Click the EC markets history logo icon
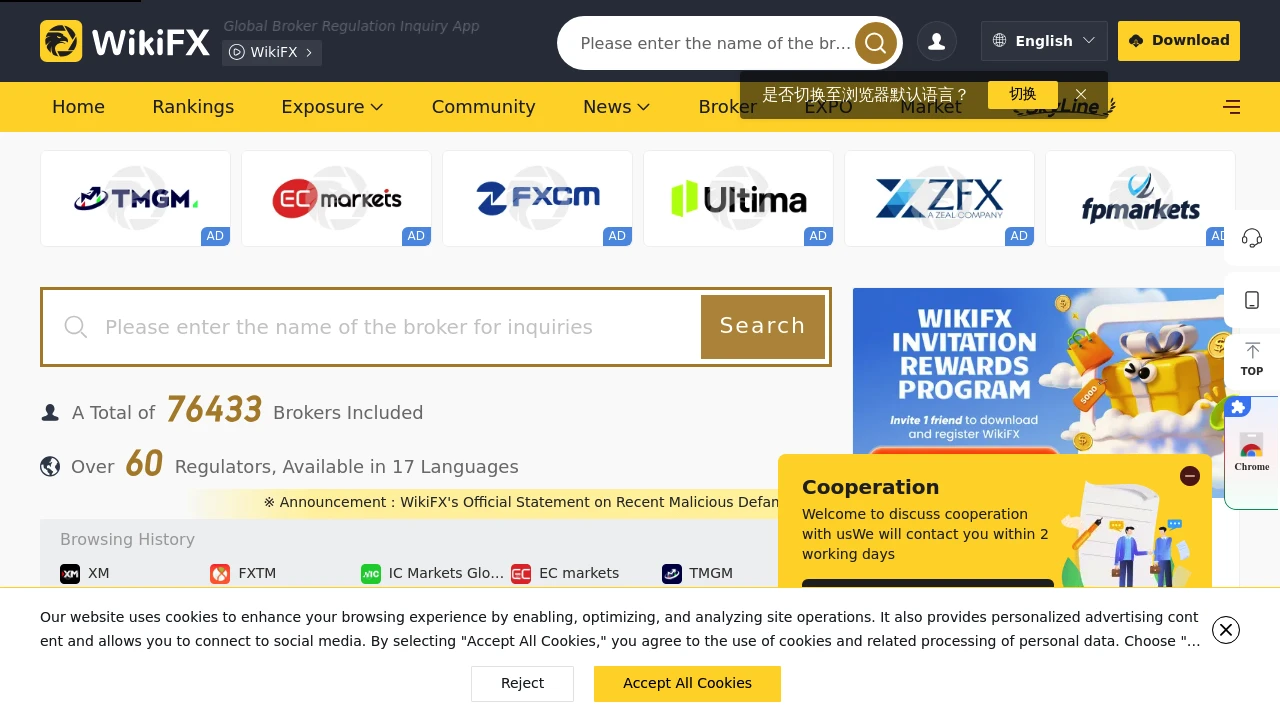Image resolution: width=1280 pixels, height=720 pixels. pos(521,573)
